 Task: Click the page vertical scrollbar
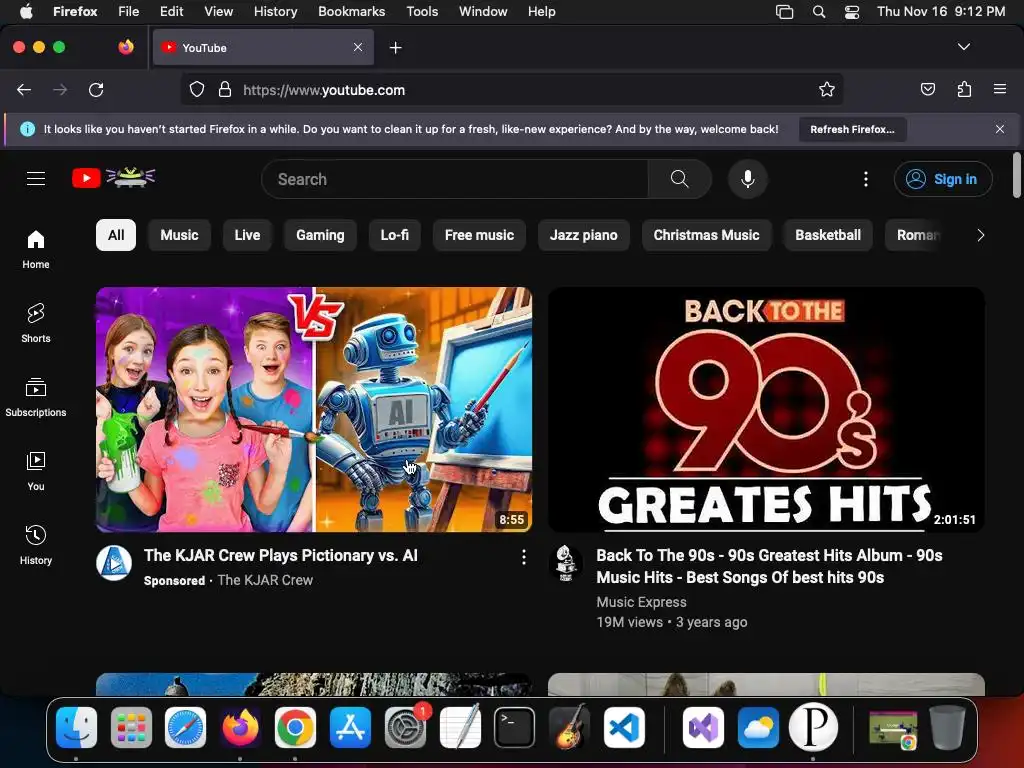tap(1016, 175)
